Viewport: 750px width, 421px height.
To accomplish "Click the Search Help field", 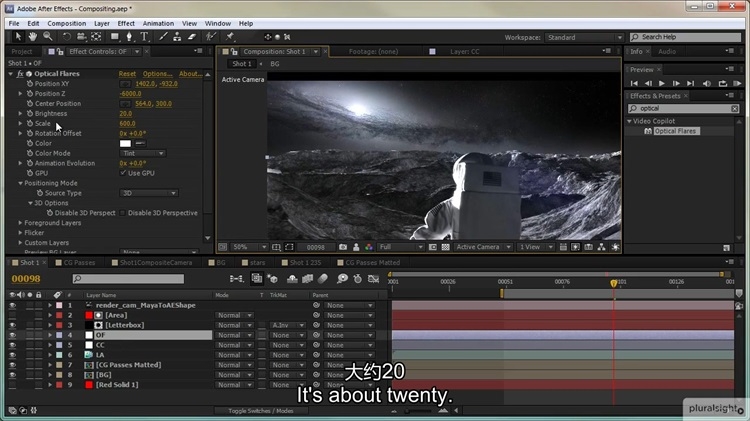I will (685, 37).
